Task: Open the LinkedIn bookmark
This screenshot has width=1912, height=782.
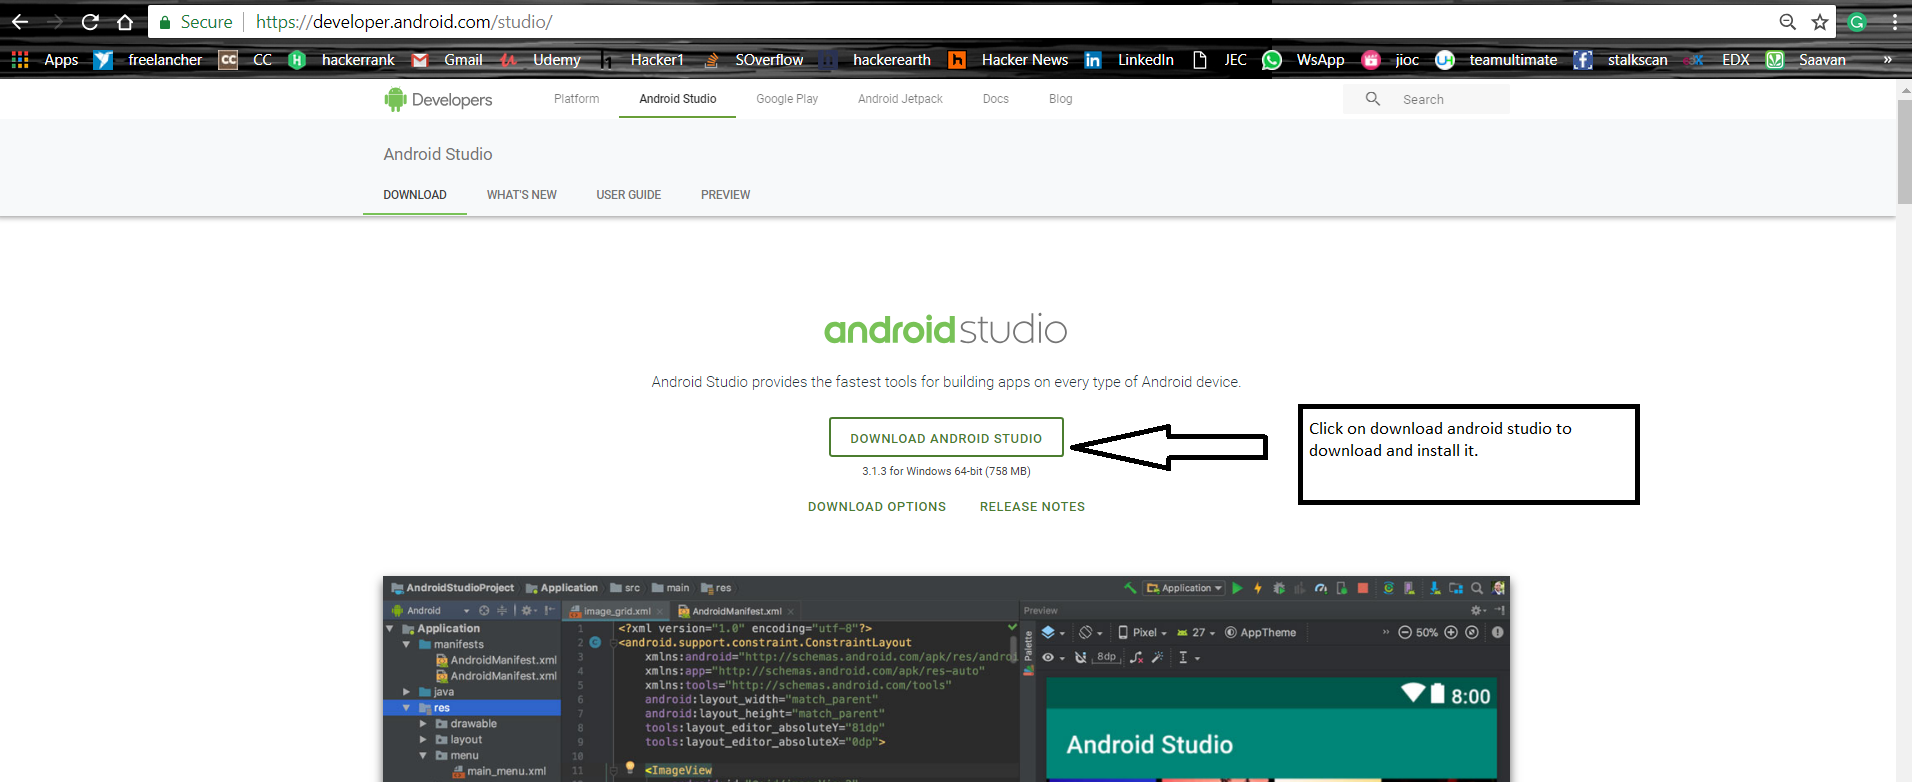Action: [1129, 60]
